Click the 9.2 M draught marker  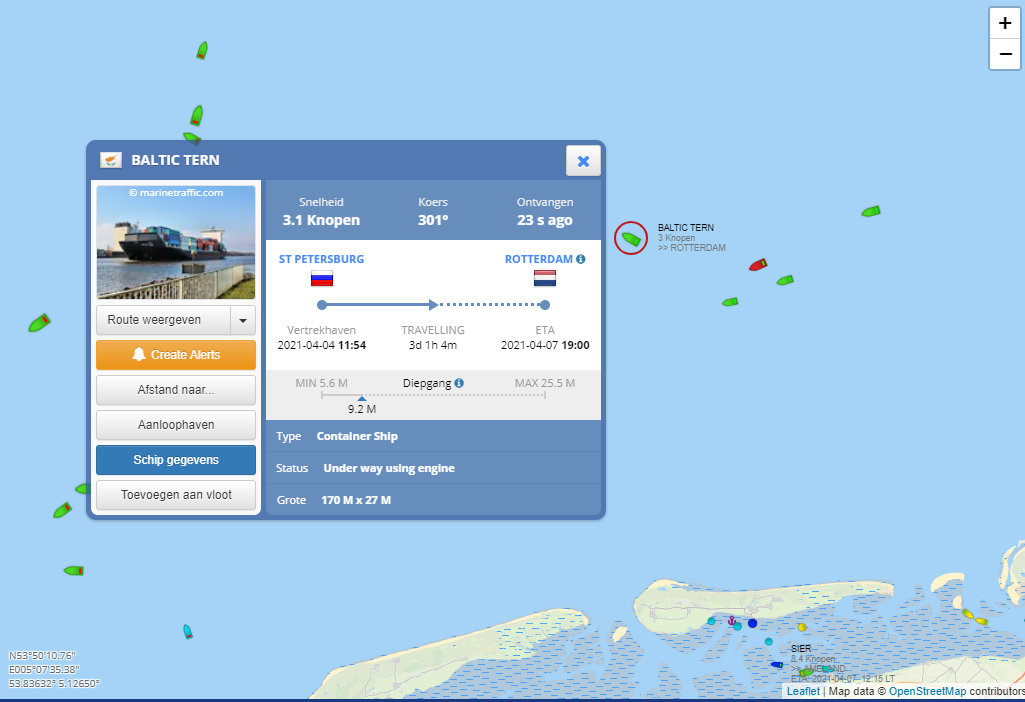pos(361,398)
